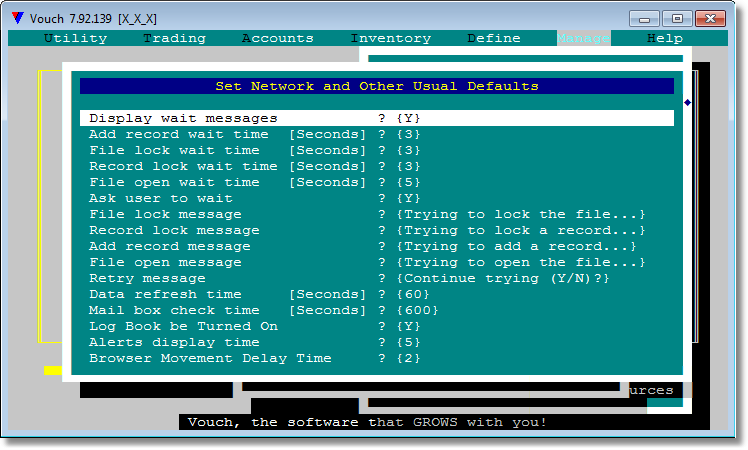
Task: Click the 'Data refresh time' label
Action: 165,294
